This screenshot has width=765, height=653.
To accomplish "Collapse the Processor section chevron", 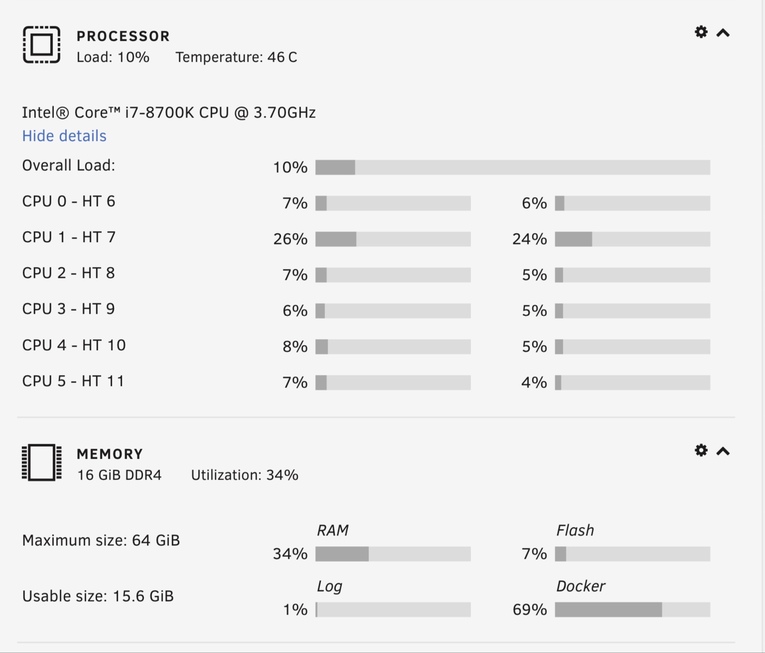I will tap(723, 33).
